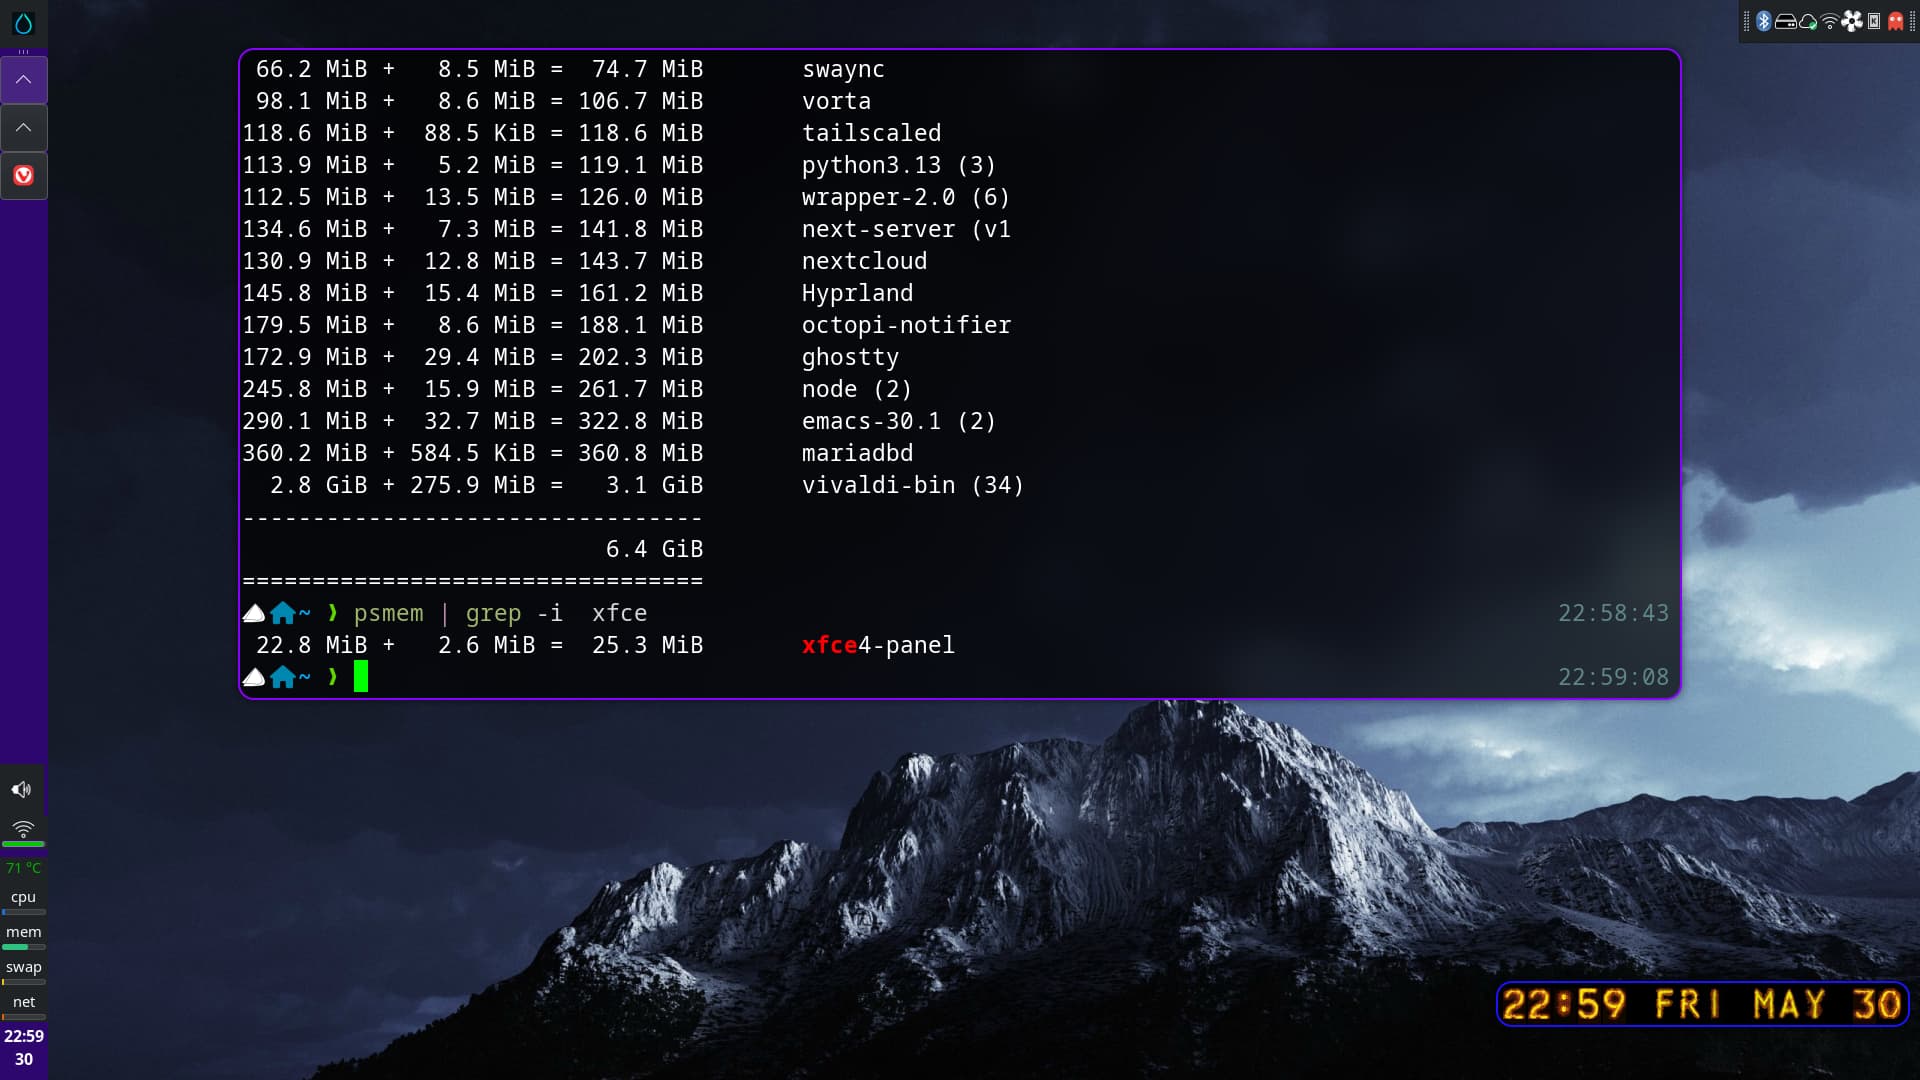1920x1080 pixels.
Task: Click the 'psmem' command text
Action: tap(388, 613)
